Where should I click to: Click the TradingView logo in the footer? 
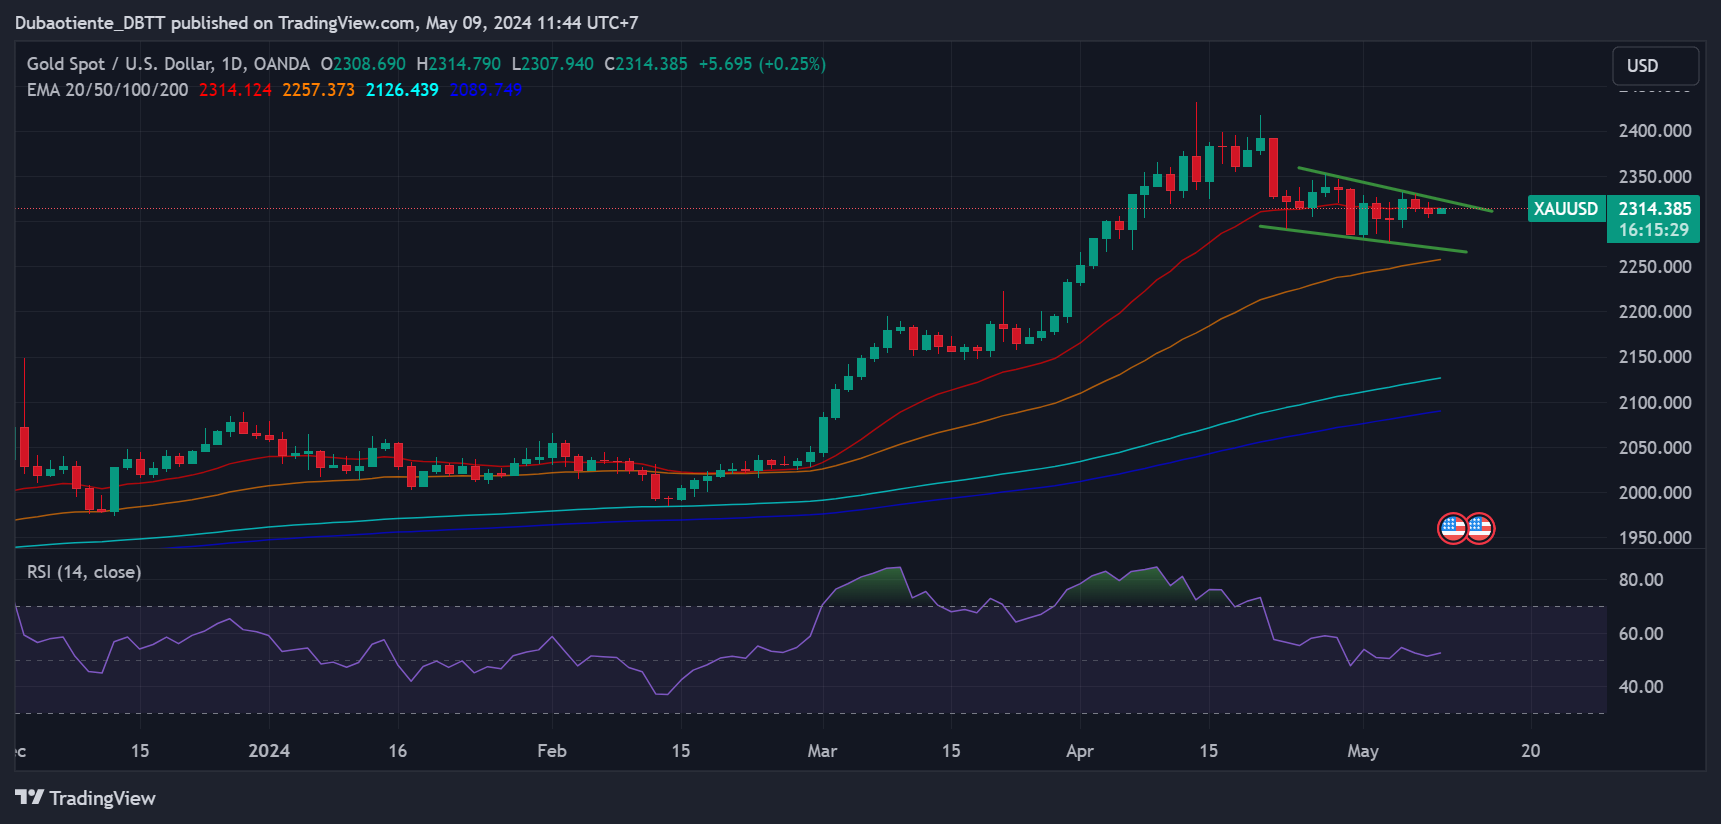86,798
